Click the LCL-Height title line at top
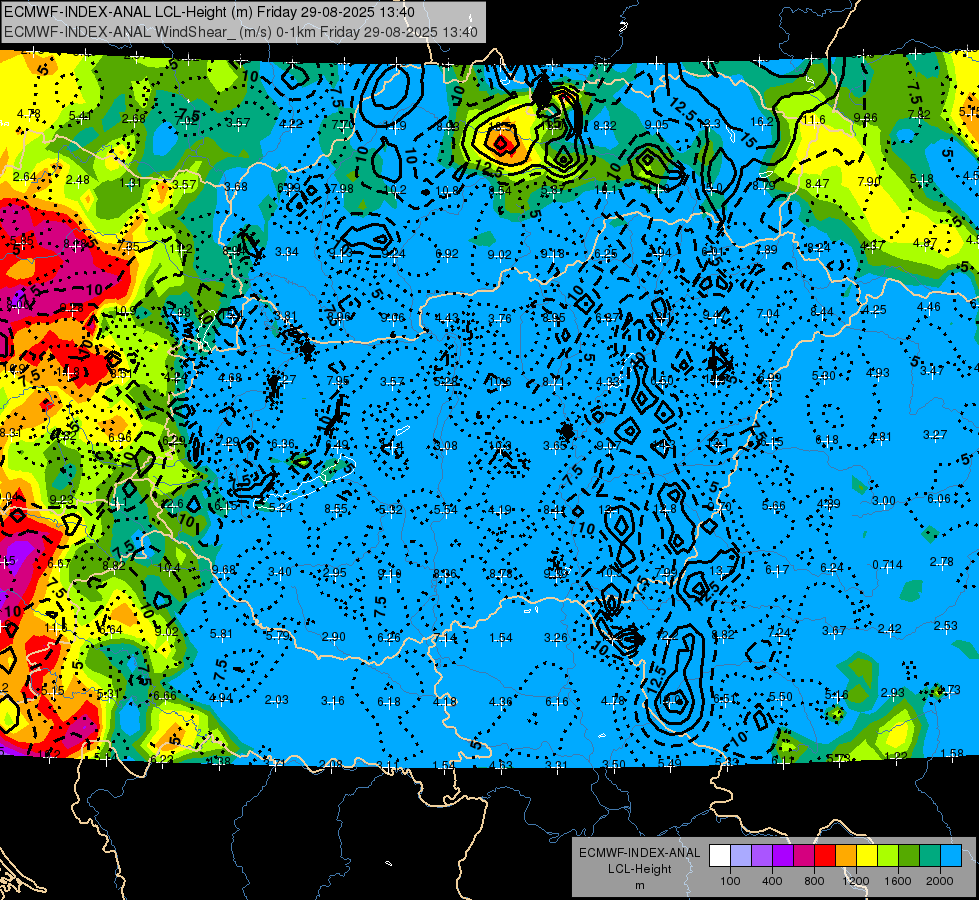 (209, 12)
